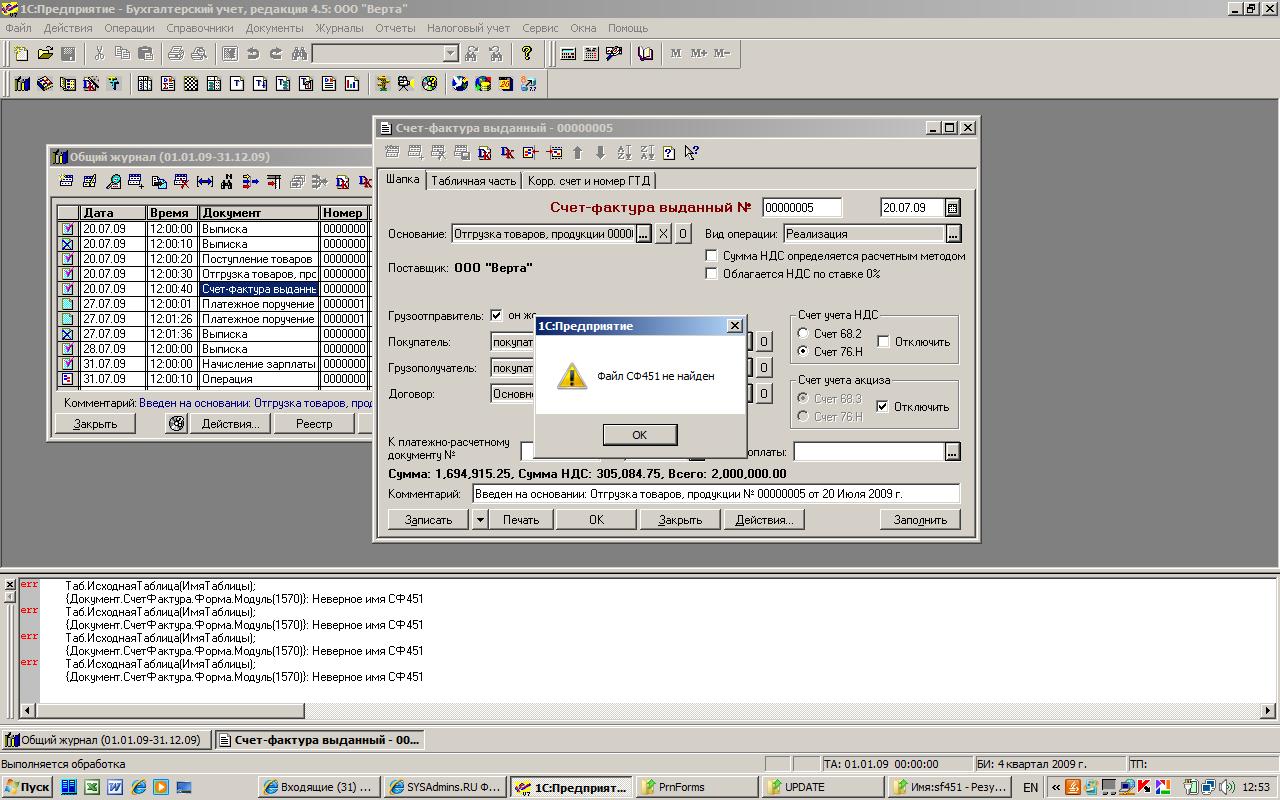Click the Print preview toolbar icon

tap(199, 54)
